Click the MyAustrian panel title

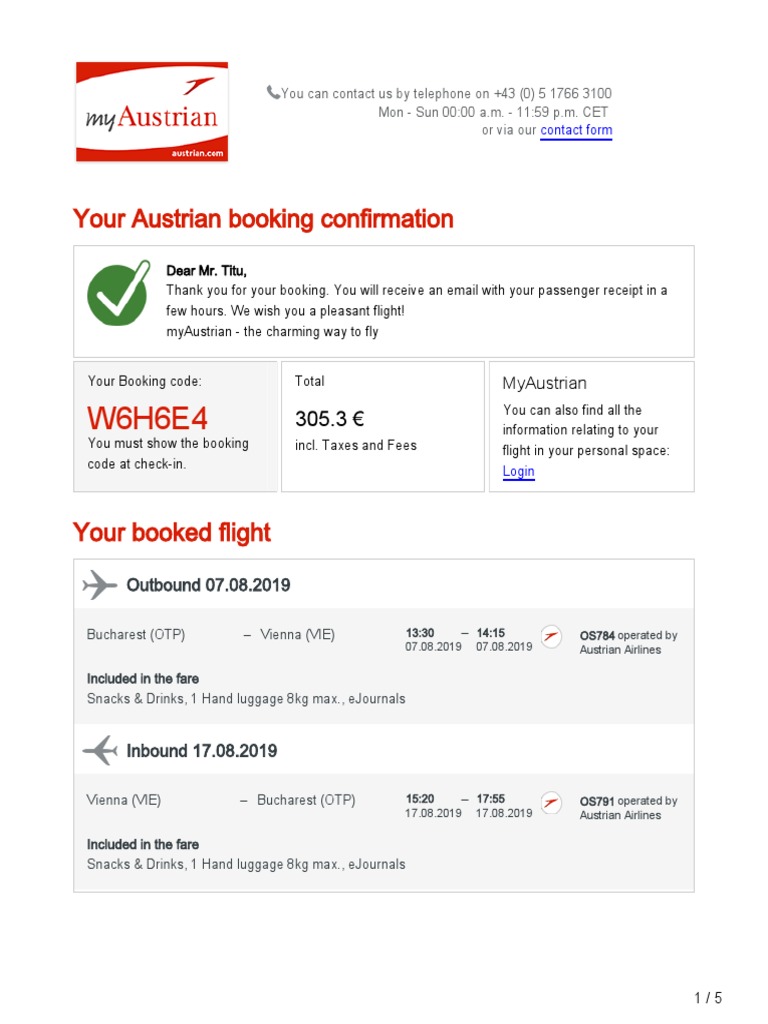pos(544,383)
